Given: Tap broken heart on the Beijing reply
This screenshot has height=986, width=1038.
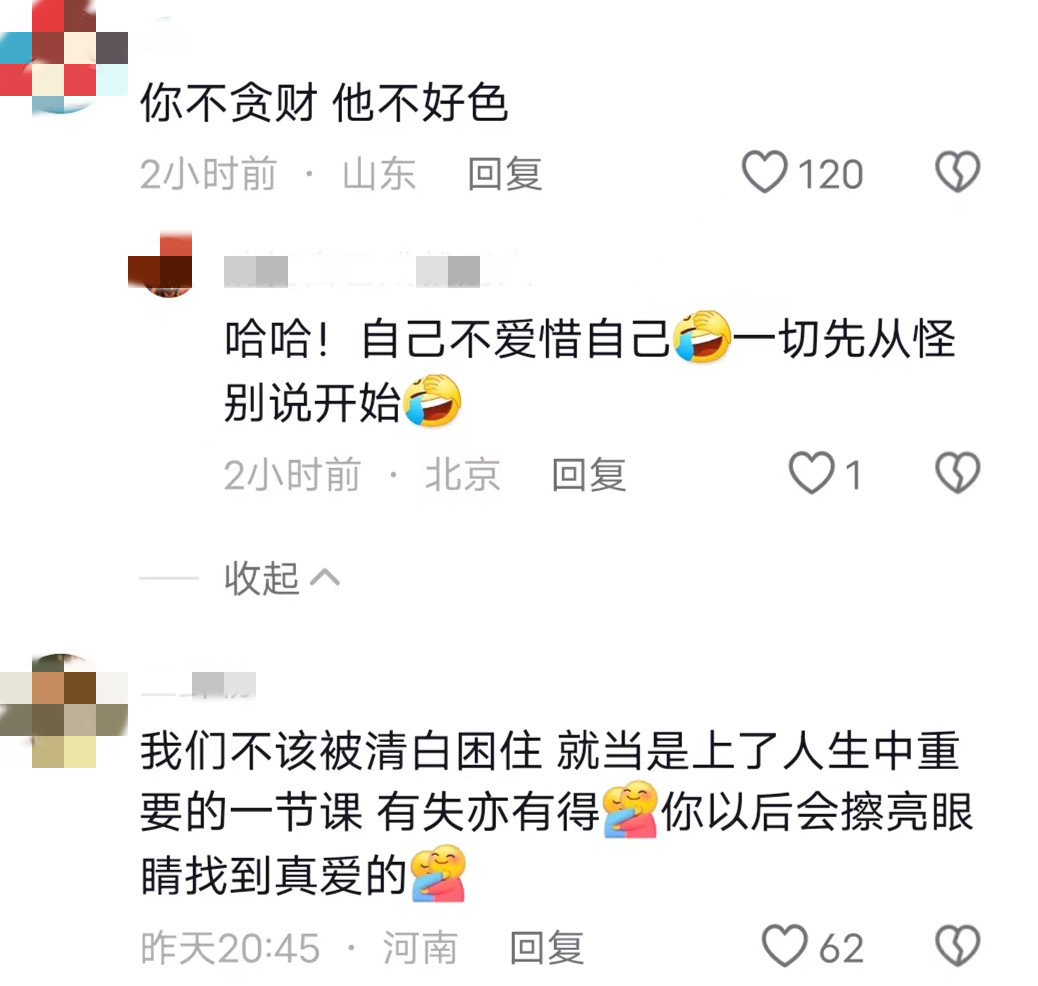Looking at the screenshot, I should coord(957,473).
